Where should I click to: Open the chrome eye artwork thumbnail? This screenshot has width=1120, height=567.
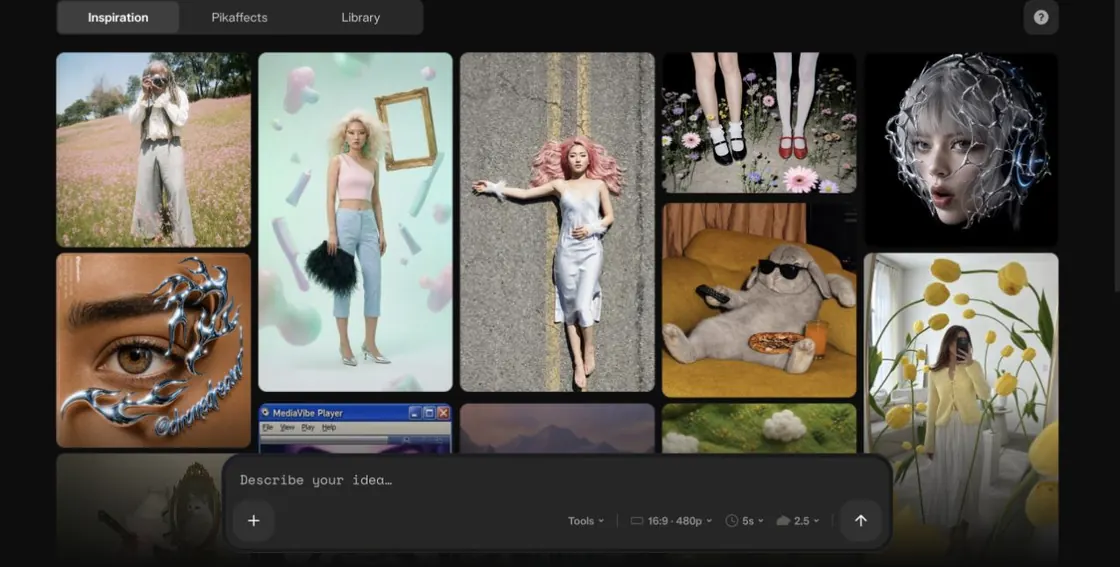(x=154, y=351)
